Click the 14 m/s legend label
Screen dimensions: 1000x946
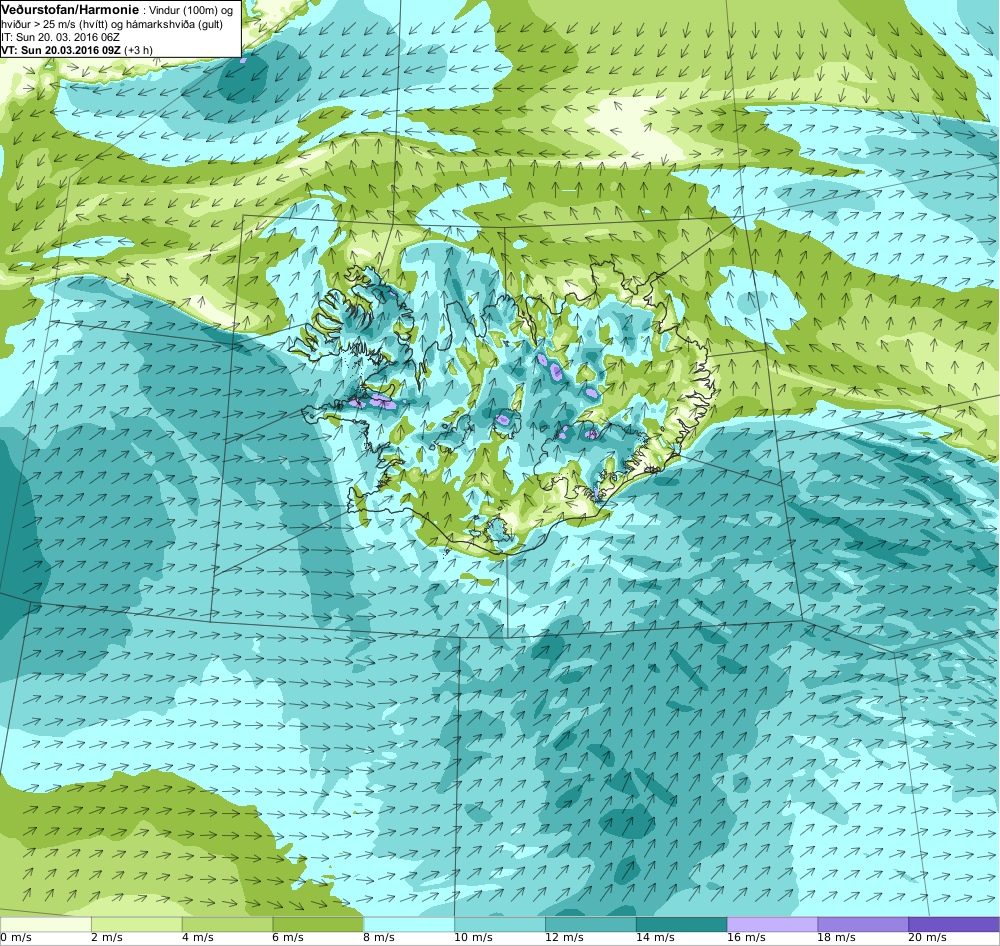[654, 937]
